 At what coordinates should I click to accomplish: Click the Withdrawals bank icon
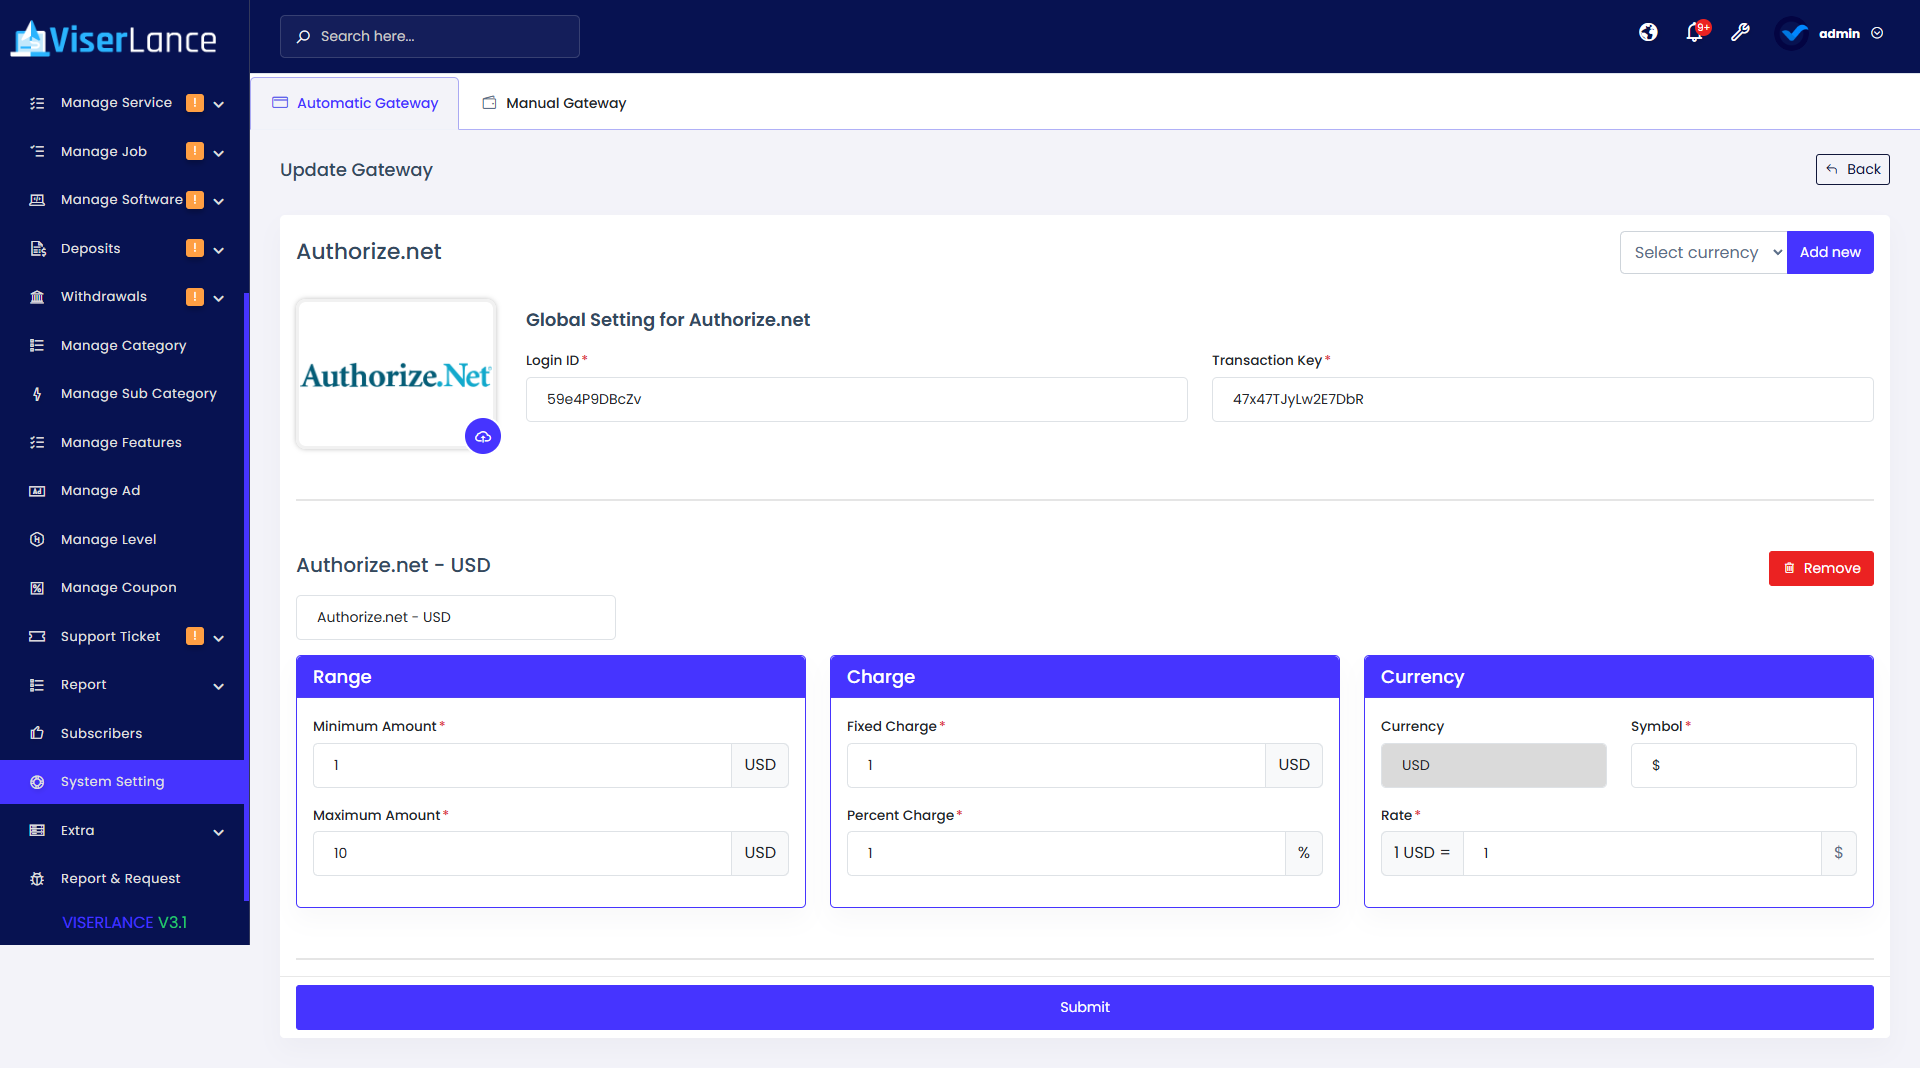tap(37, 297)
